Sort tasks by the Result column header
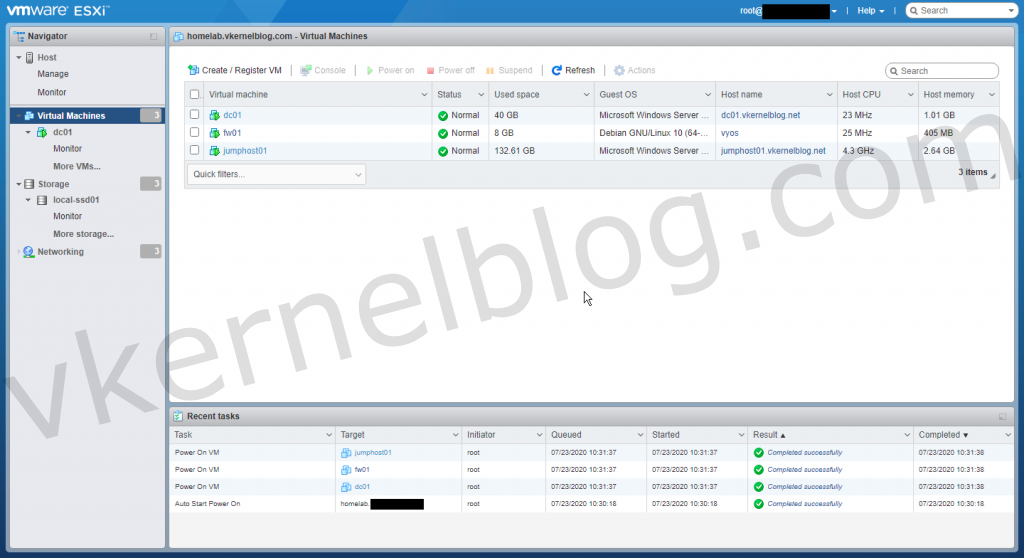Image resolution: width=1024 pixels, height=558 pixels. [x=766, y=435]
